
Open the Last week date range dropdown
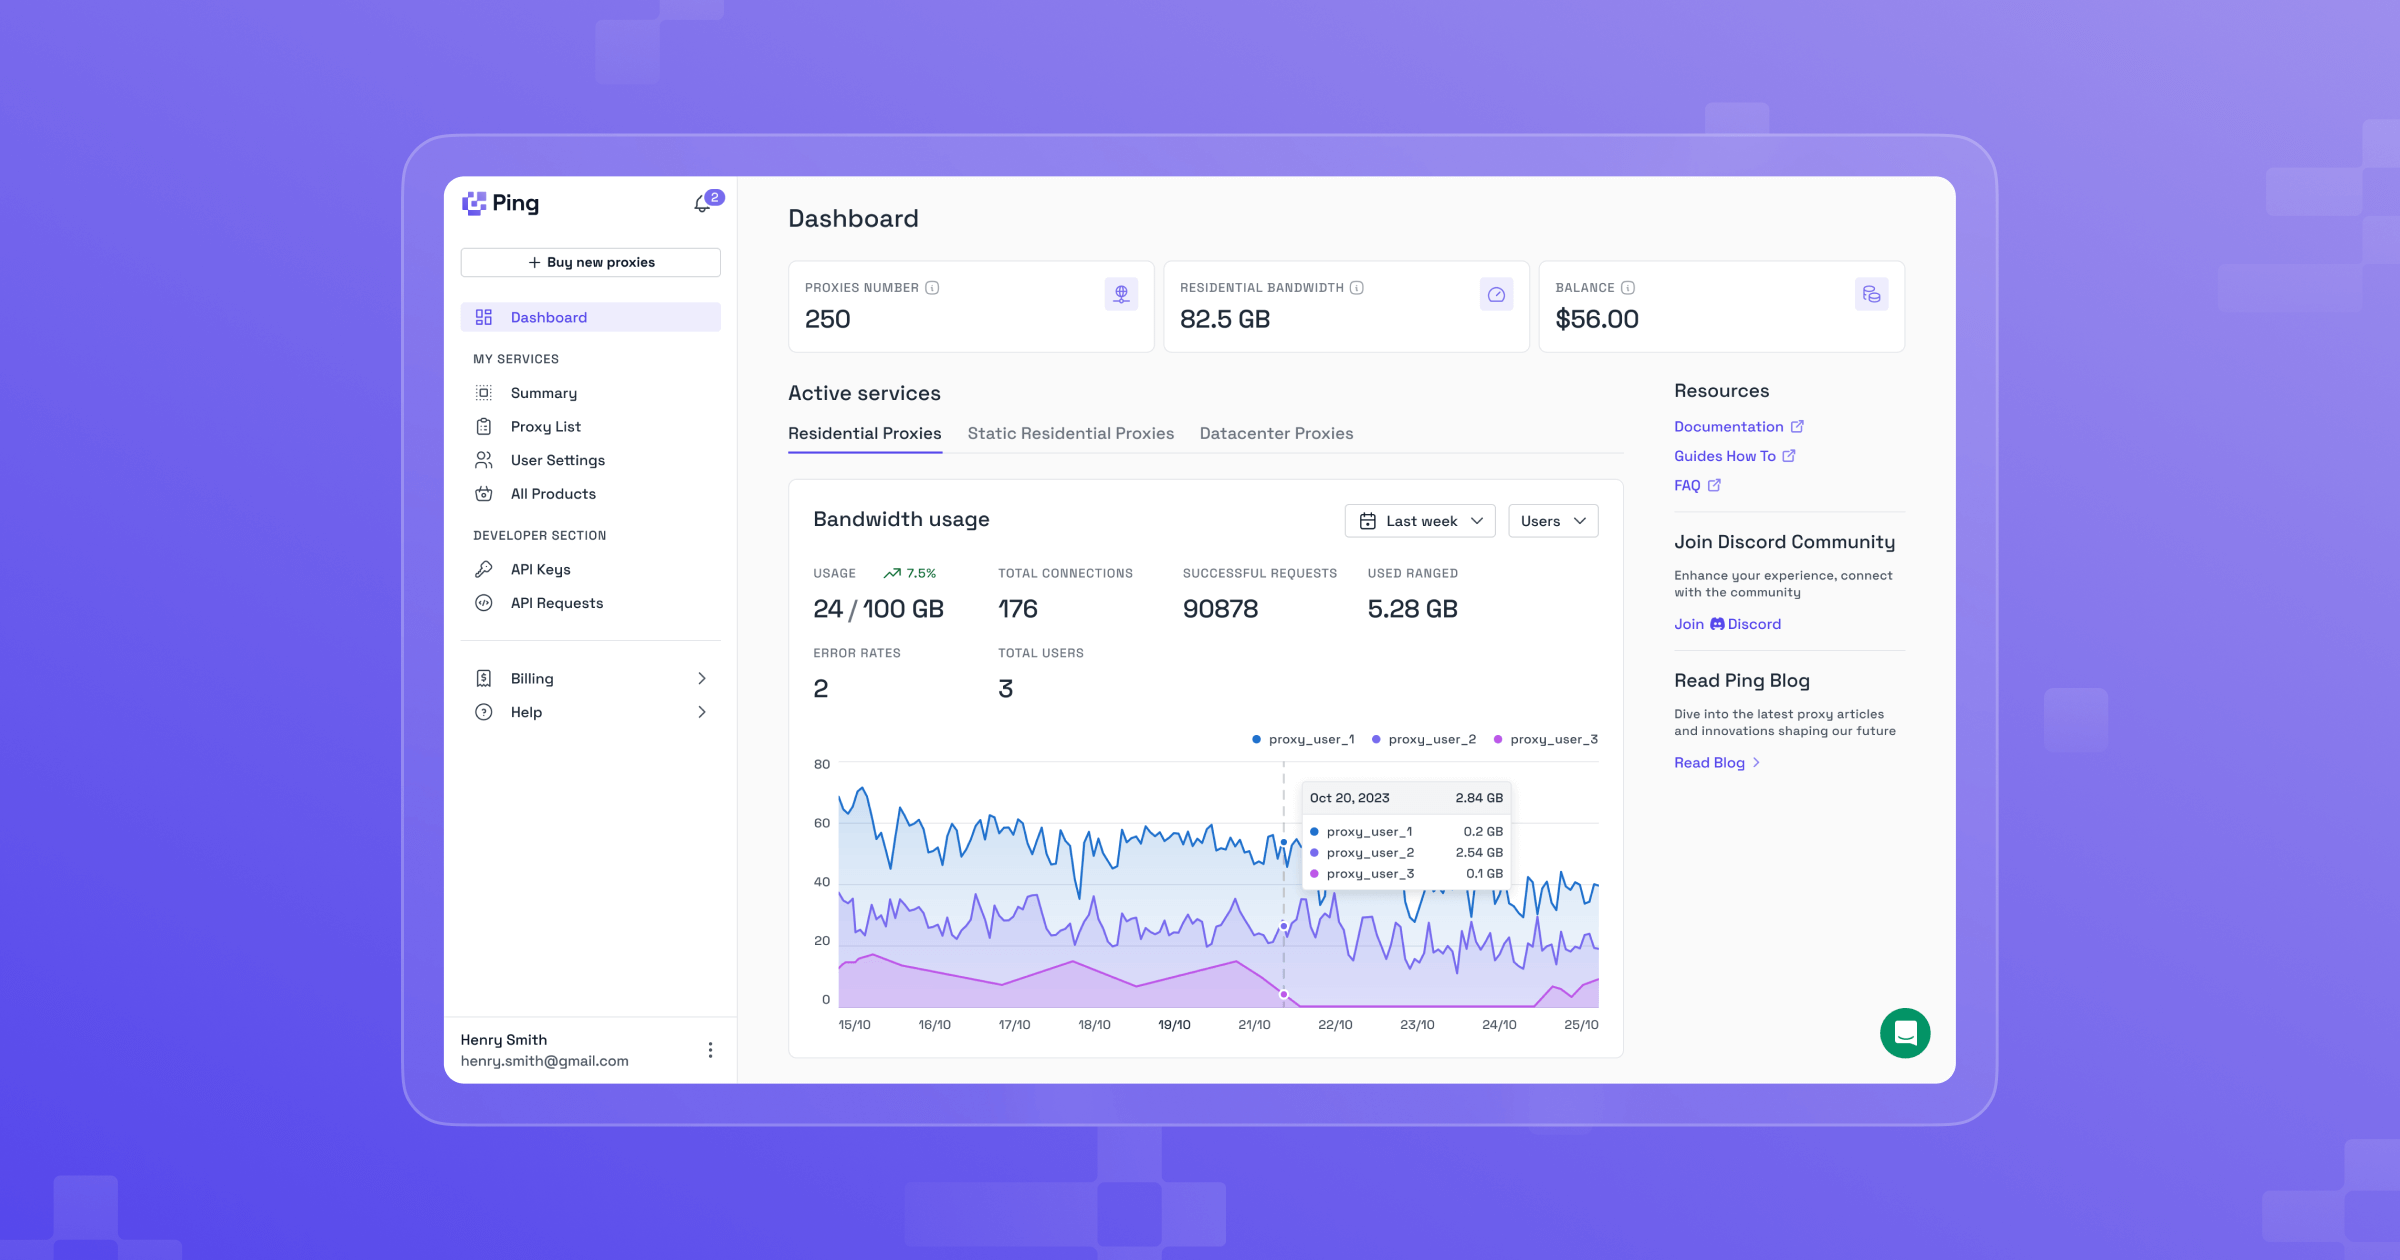click(x=1419, y=520)
